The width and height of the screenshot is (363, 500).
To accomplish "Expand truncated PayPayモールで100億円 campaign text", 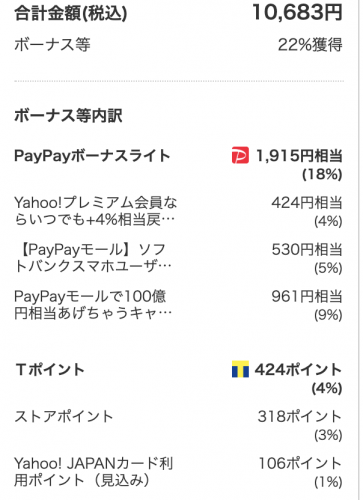I will [x=93, y=304].
